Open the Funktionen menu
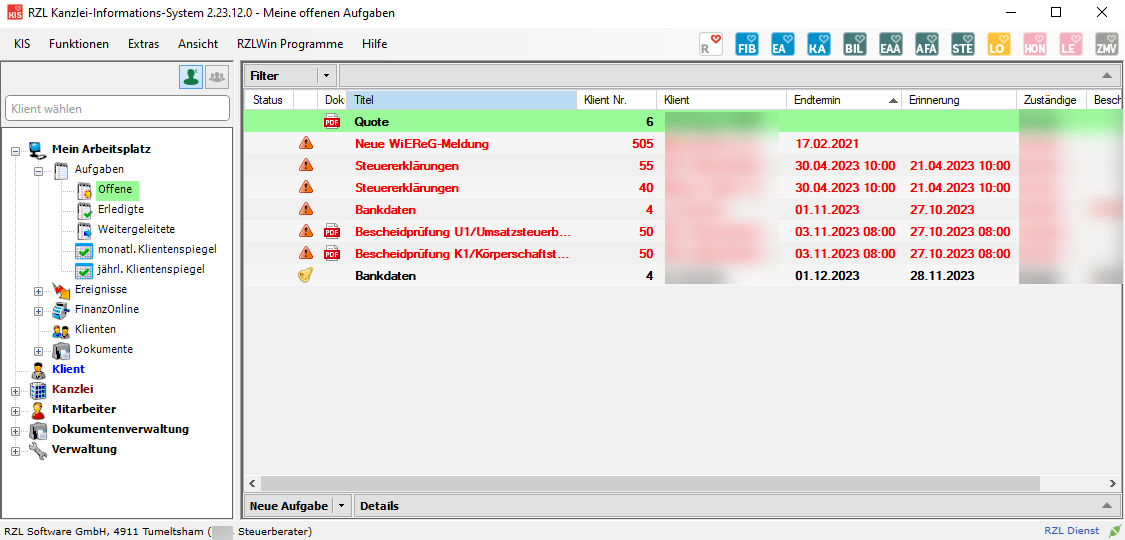Screen dimensions: 1125x540 click(x=79, y=44)
